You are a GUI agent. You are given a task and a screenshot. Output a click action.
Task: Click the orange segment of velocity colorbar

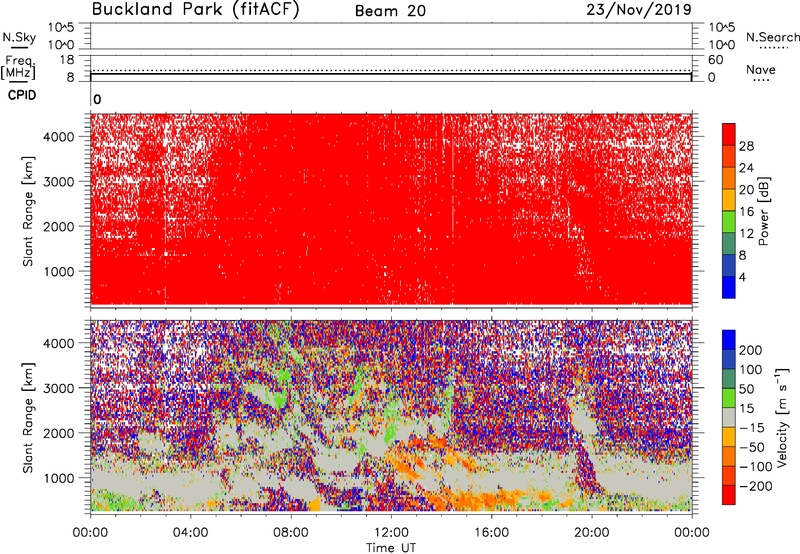(x=729, y=456)
